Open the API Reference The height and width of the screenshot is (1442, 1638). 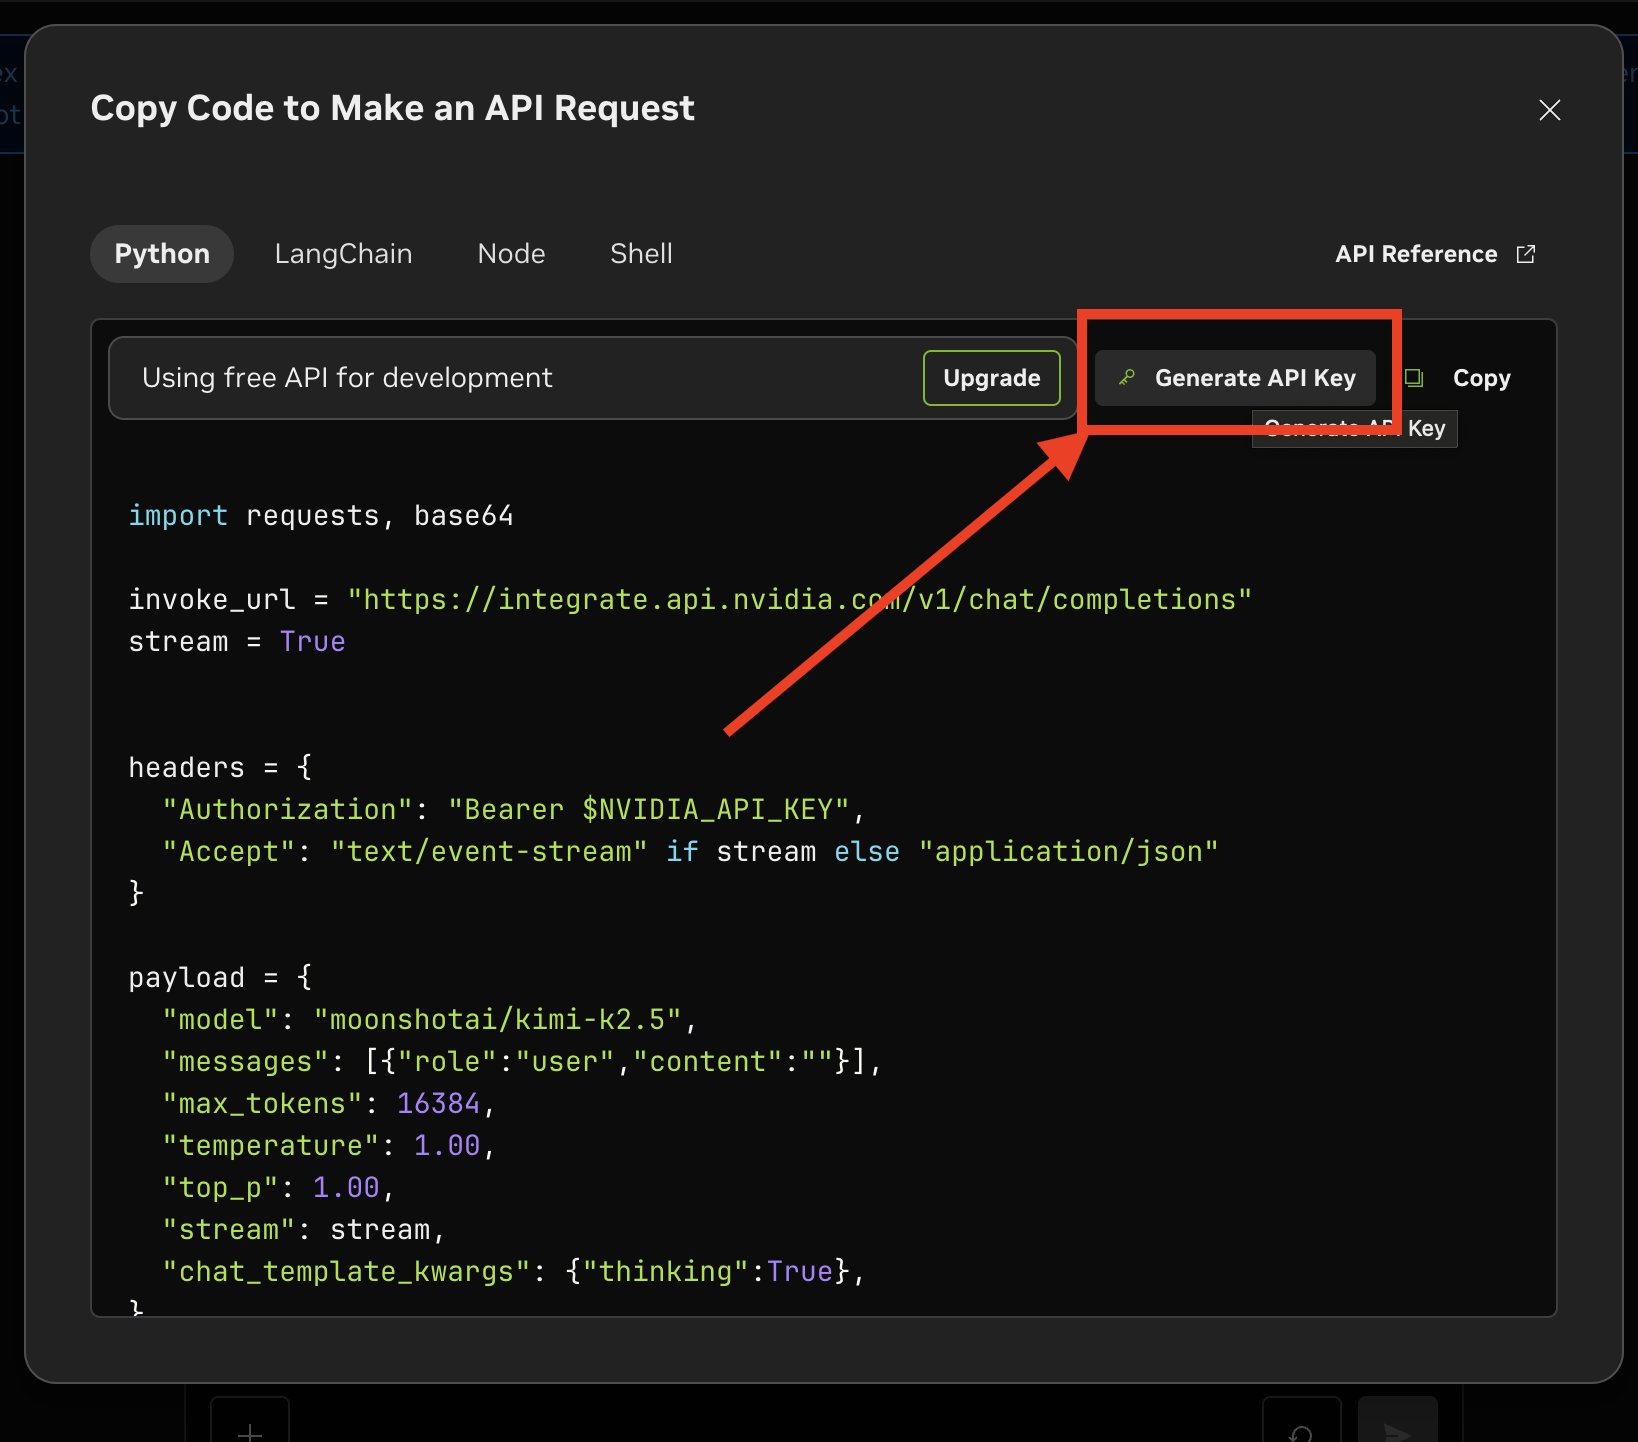[1416, 253]
